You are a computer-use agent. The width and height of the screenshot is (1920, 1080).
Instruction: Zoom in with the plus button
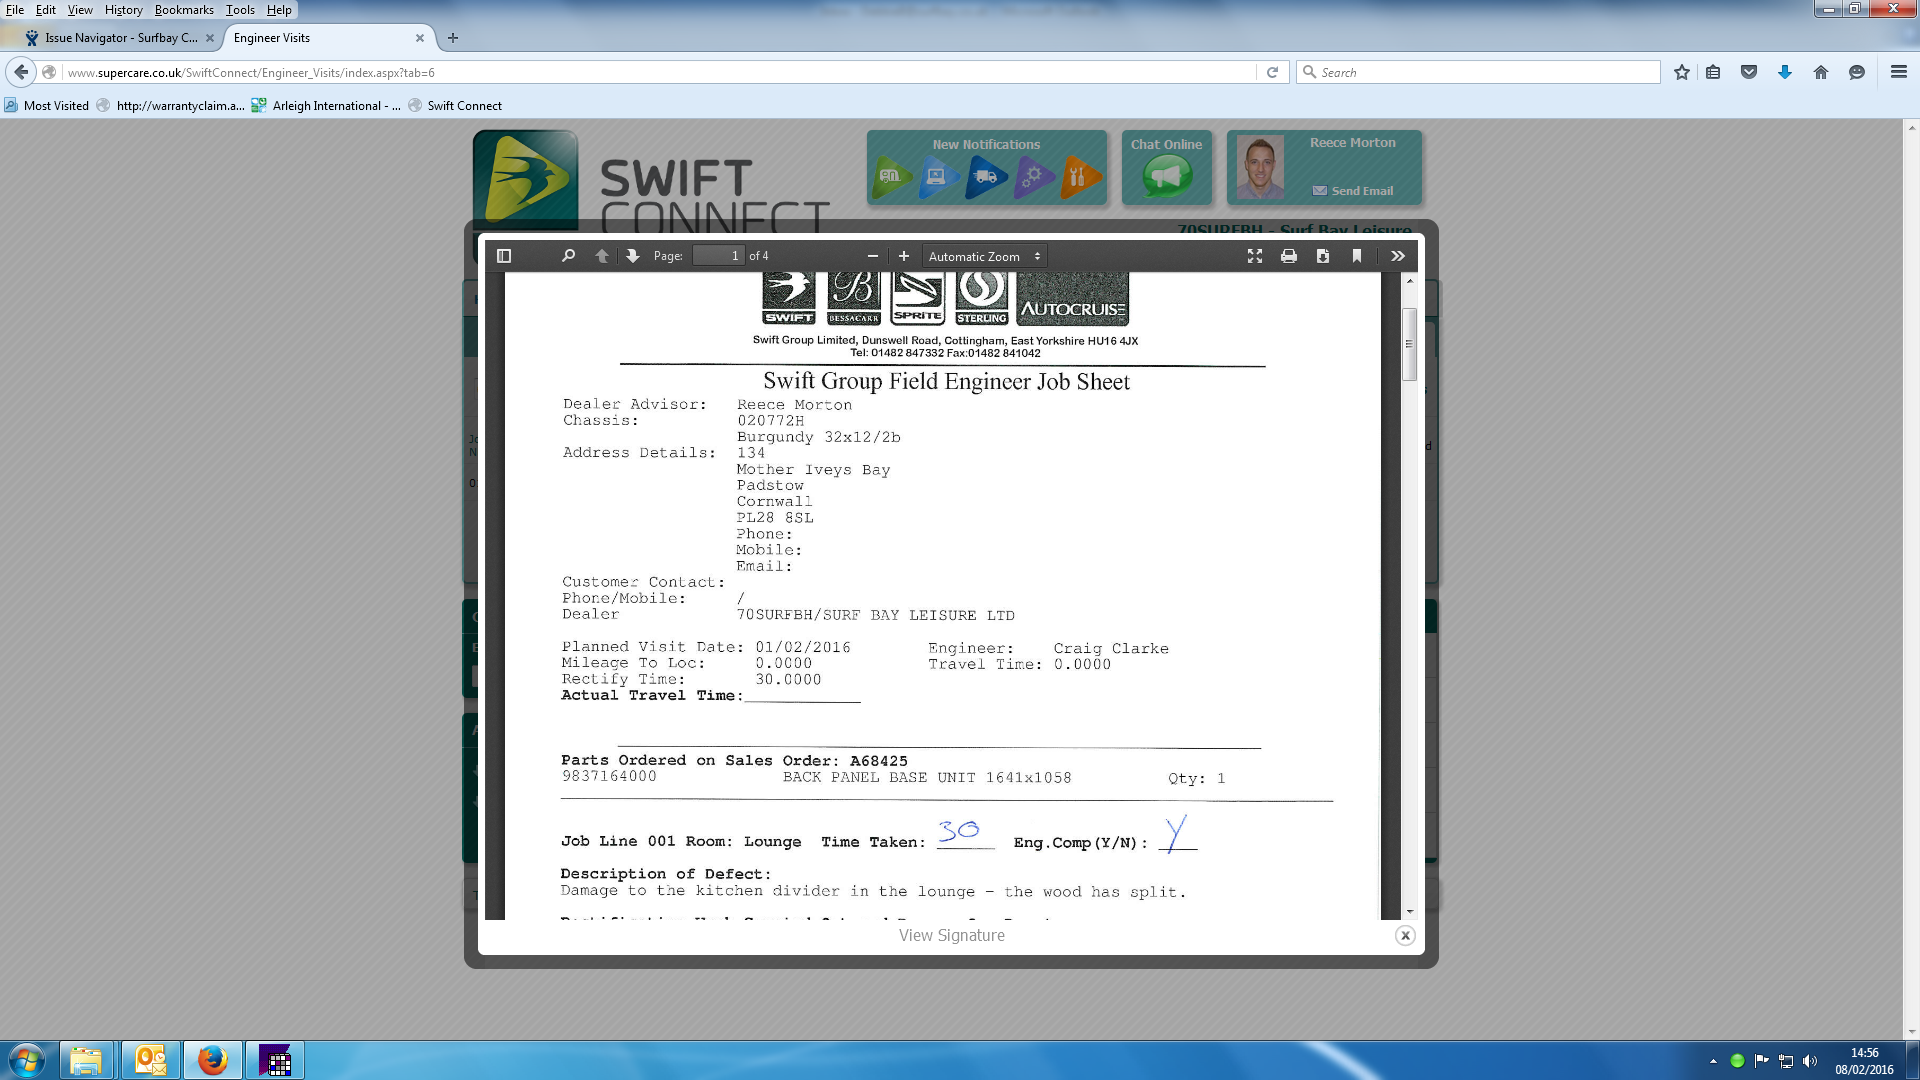[x=904, y=256]
